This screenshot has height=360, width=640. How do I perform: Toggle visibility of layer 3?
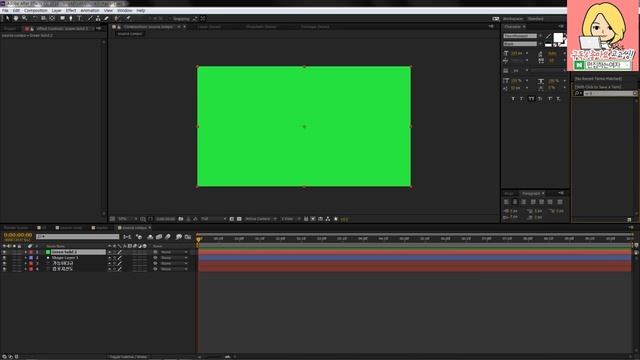pyautogui.click(x=4, y=264)
